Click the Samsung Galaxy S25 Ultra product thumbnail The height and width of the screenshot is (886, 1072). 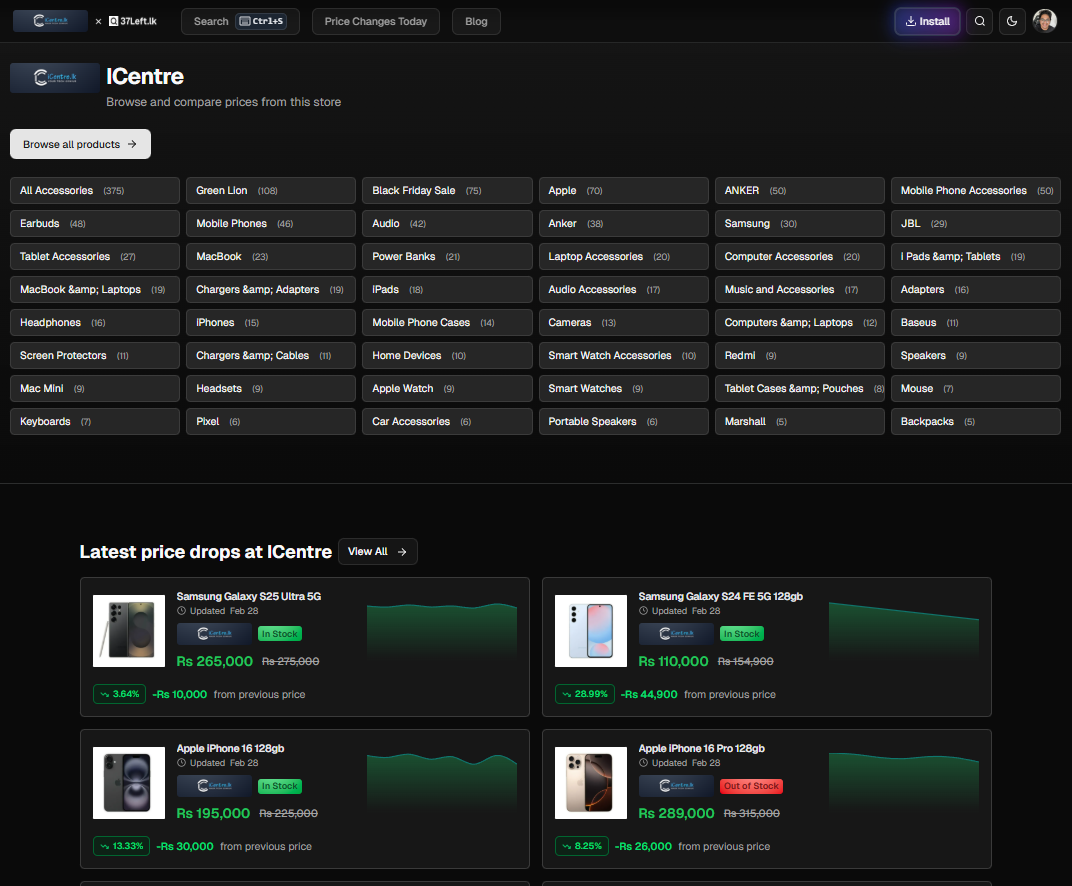point(128,630)
